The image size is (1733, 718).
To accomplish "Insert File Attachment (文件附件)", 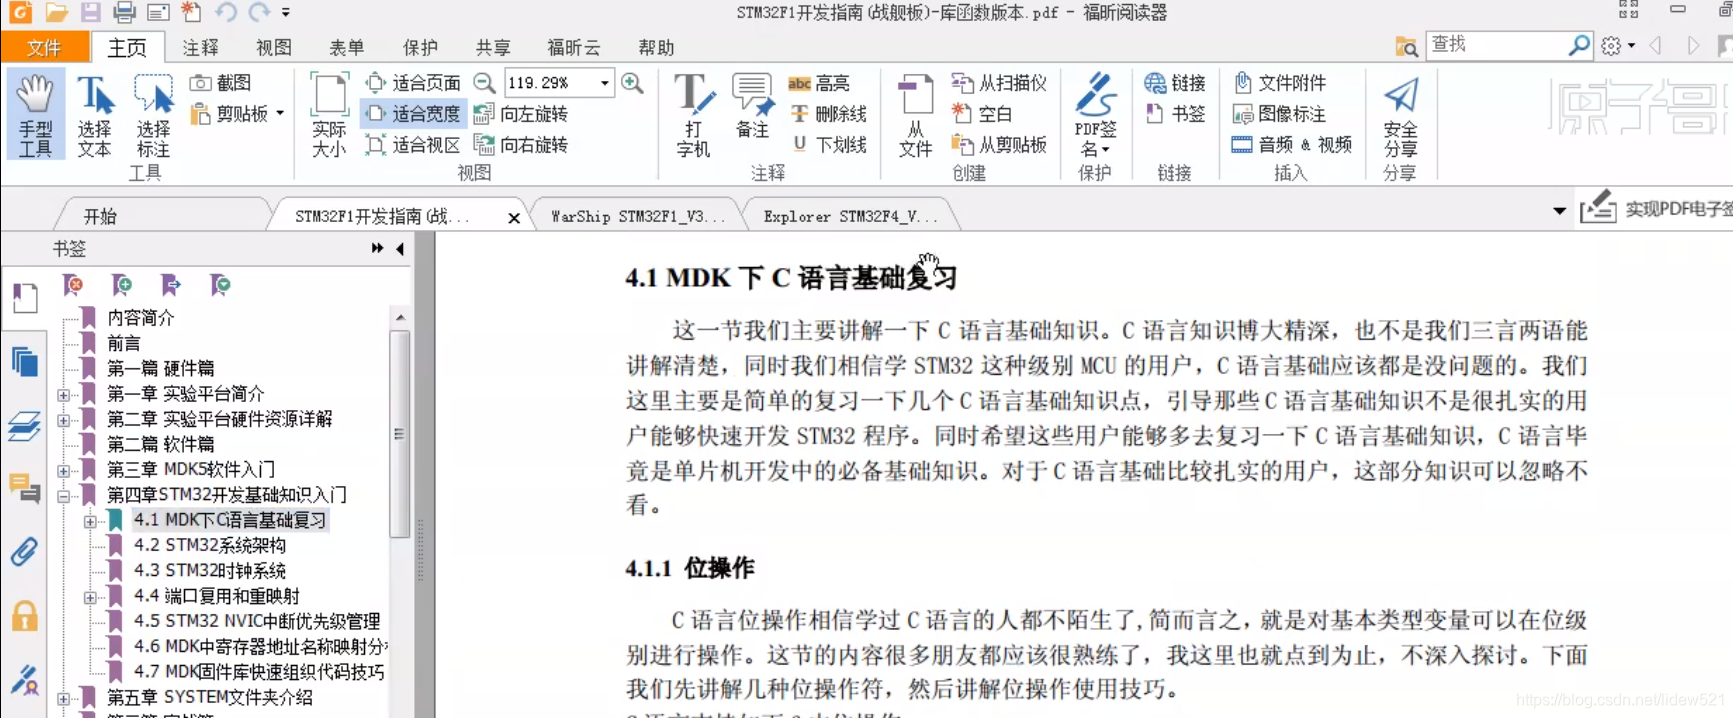I will (x=1280, y=83).
